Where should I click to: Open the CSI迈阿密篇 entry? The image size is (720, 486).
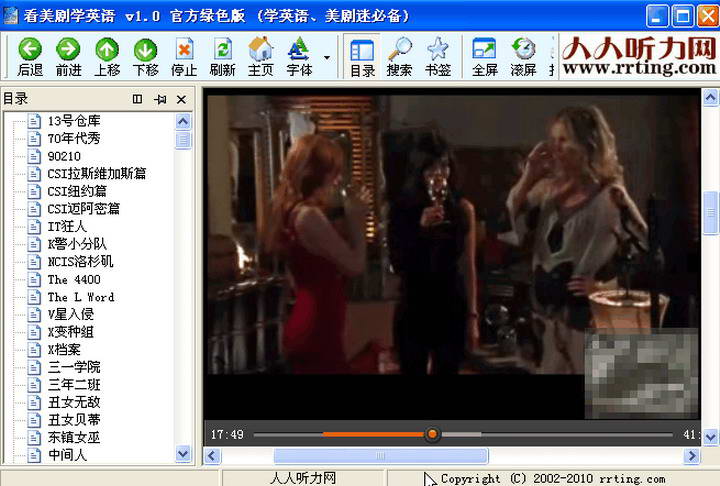pyautogui.click(x=84, y=209)
